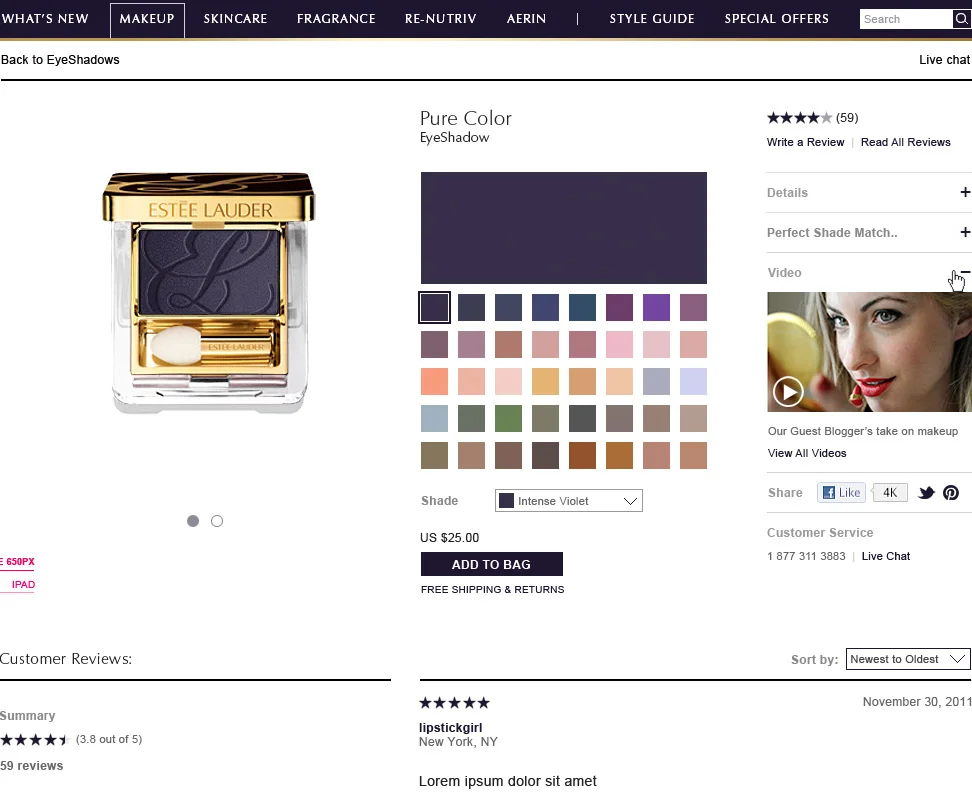
Task: Click the phone number 1 877 311 3883
Action: pyautogui.click(x=806, y=556)
